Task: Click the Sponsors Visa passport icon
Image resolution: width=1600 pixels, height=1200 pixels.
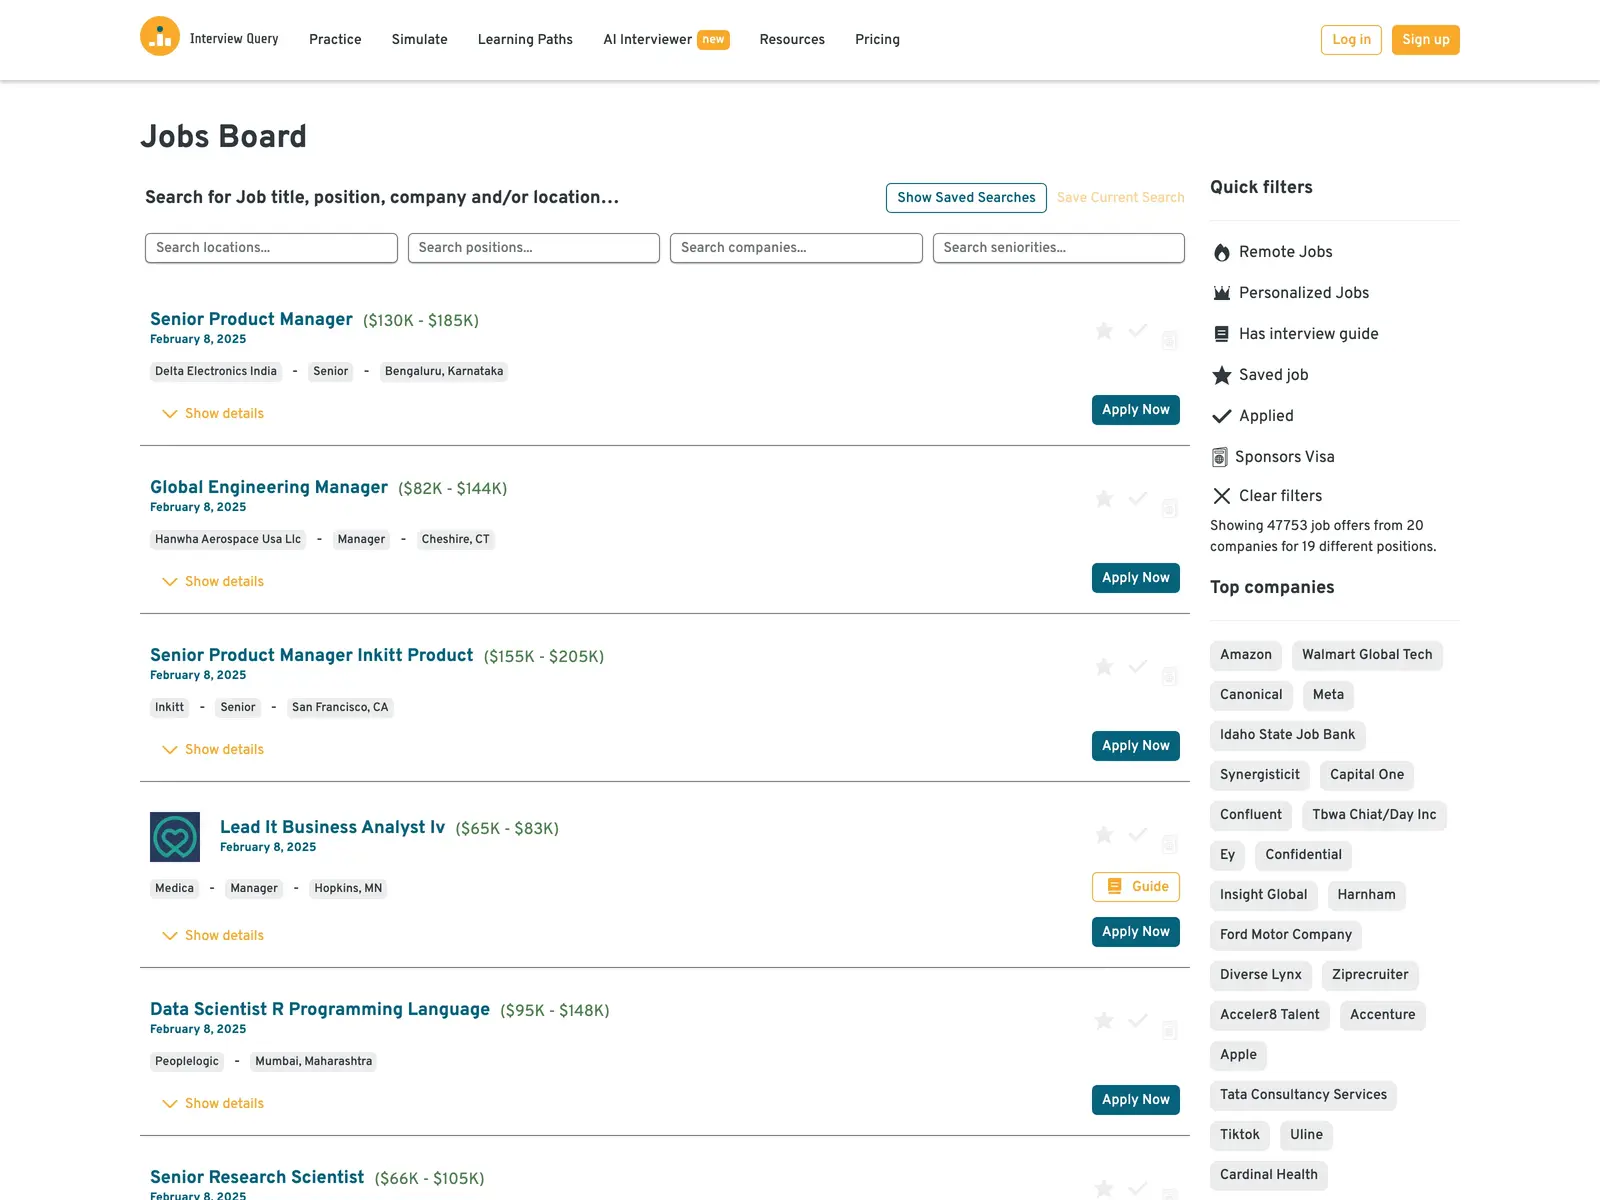Action: (x=1220, y=457)
